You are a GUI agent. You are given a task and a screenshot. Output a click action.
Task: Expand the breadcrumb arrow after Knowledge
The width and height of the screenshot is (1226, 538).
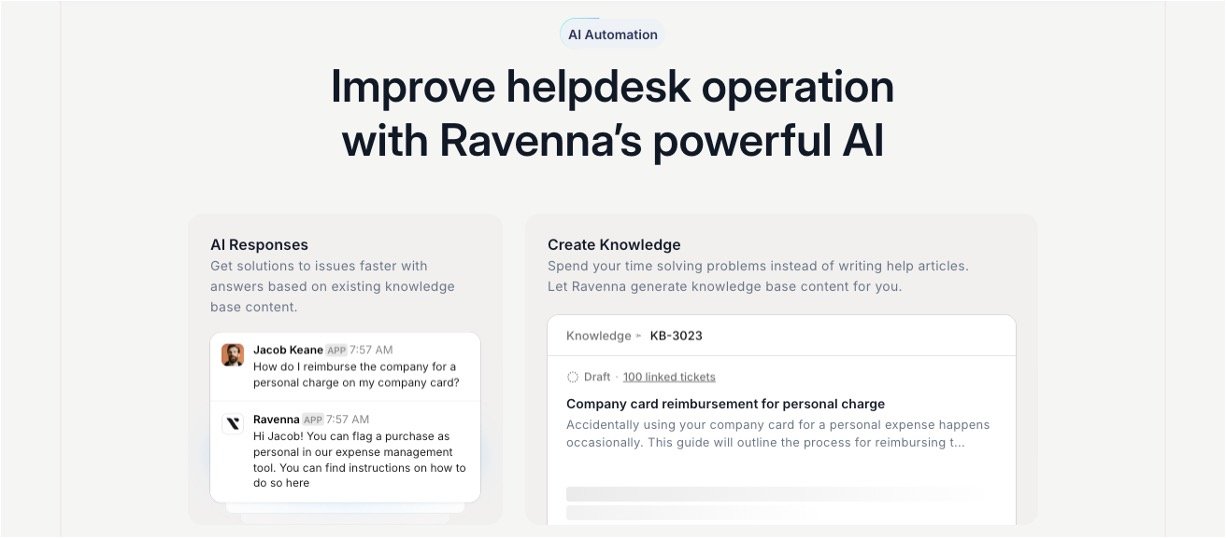[640, 336]
